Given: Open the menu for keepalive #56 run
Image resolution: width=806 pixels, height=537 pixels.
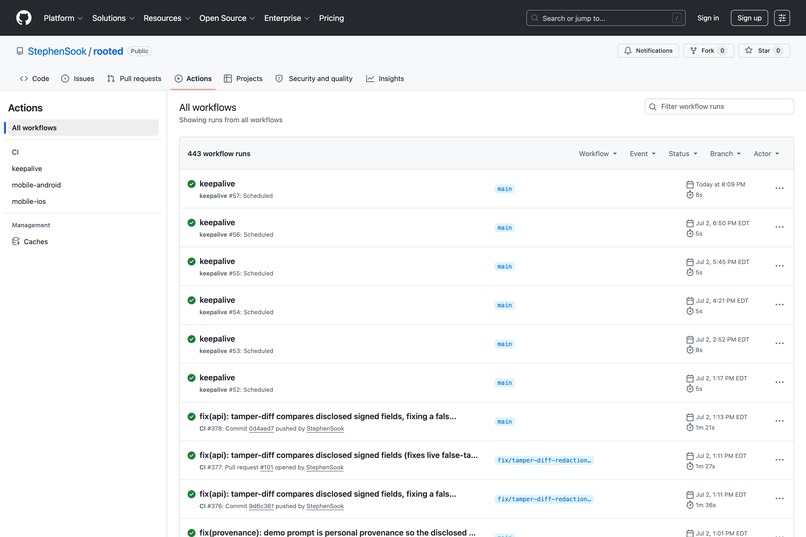Looking at the screenshot, I should [x=779, y=227].
